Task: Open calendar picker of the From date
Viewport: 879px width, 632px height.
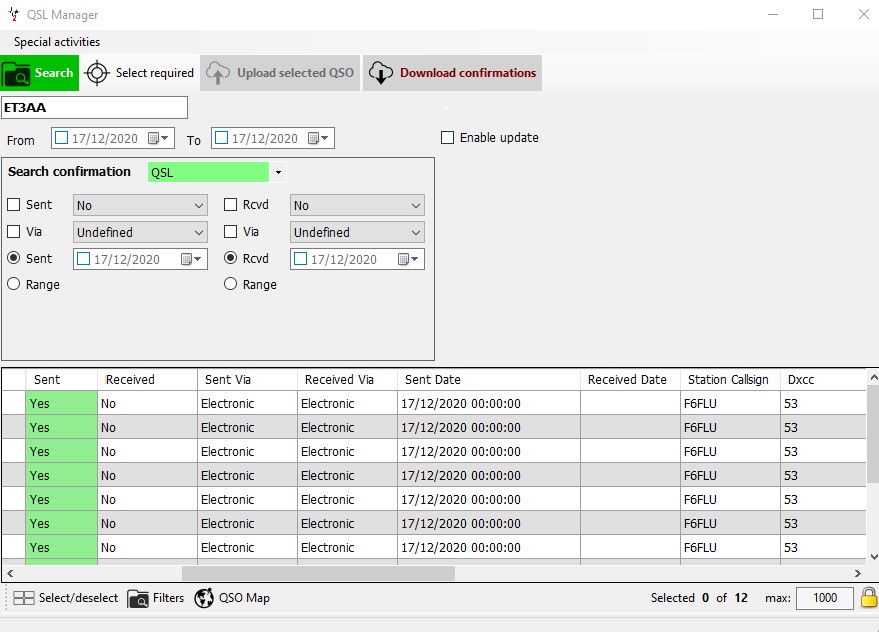Action: pyautogui.click(x=158, y=139)
